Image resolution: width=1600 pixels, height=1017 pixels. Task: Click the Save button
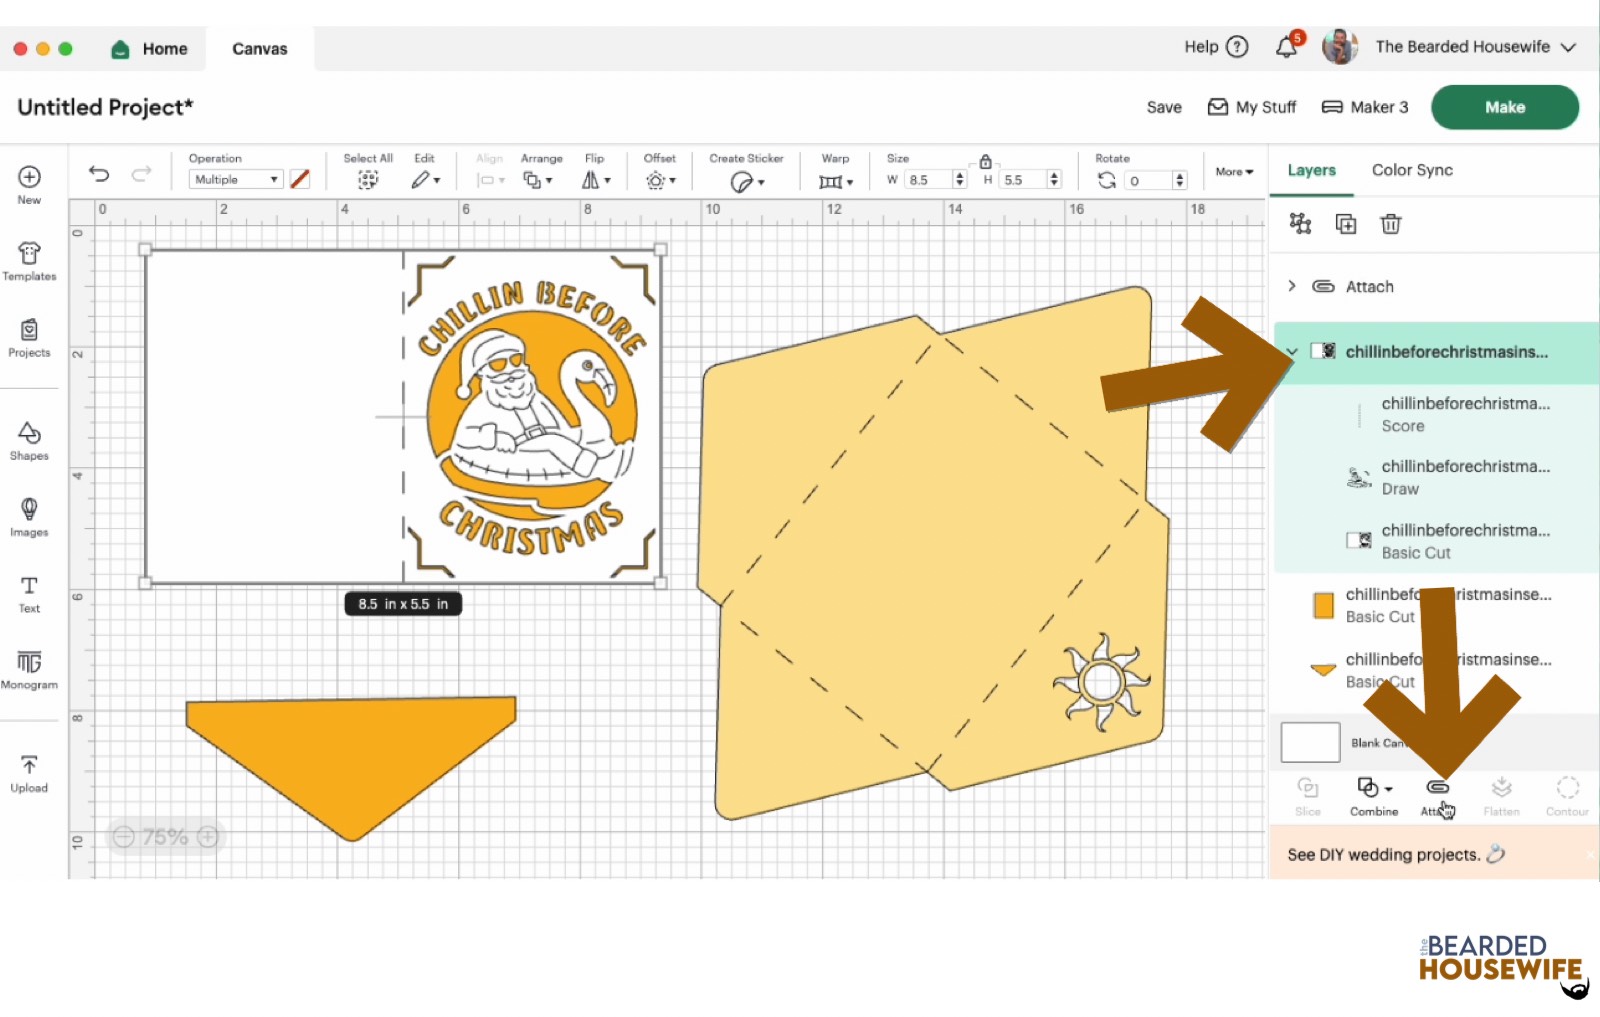point(1164,107)
